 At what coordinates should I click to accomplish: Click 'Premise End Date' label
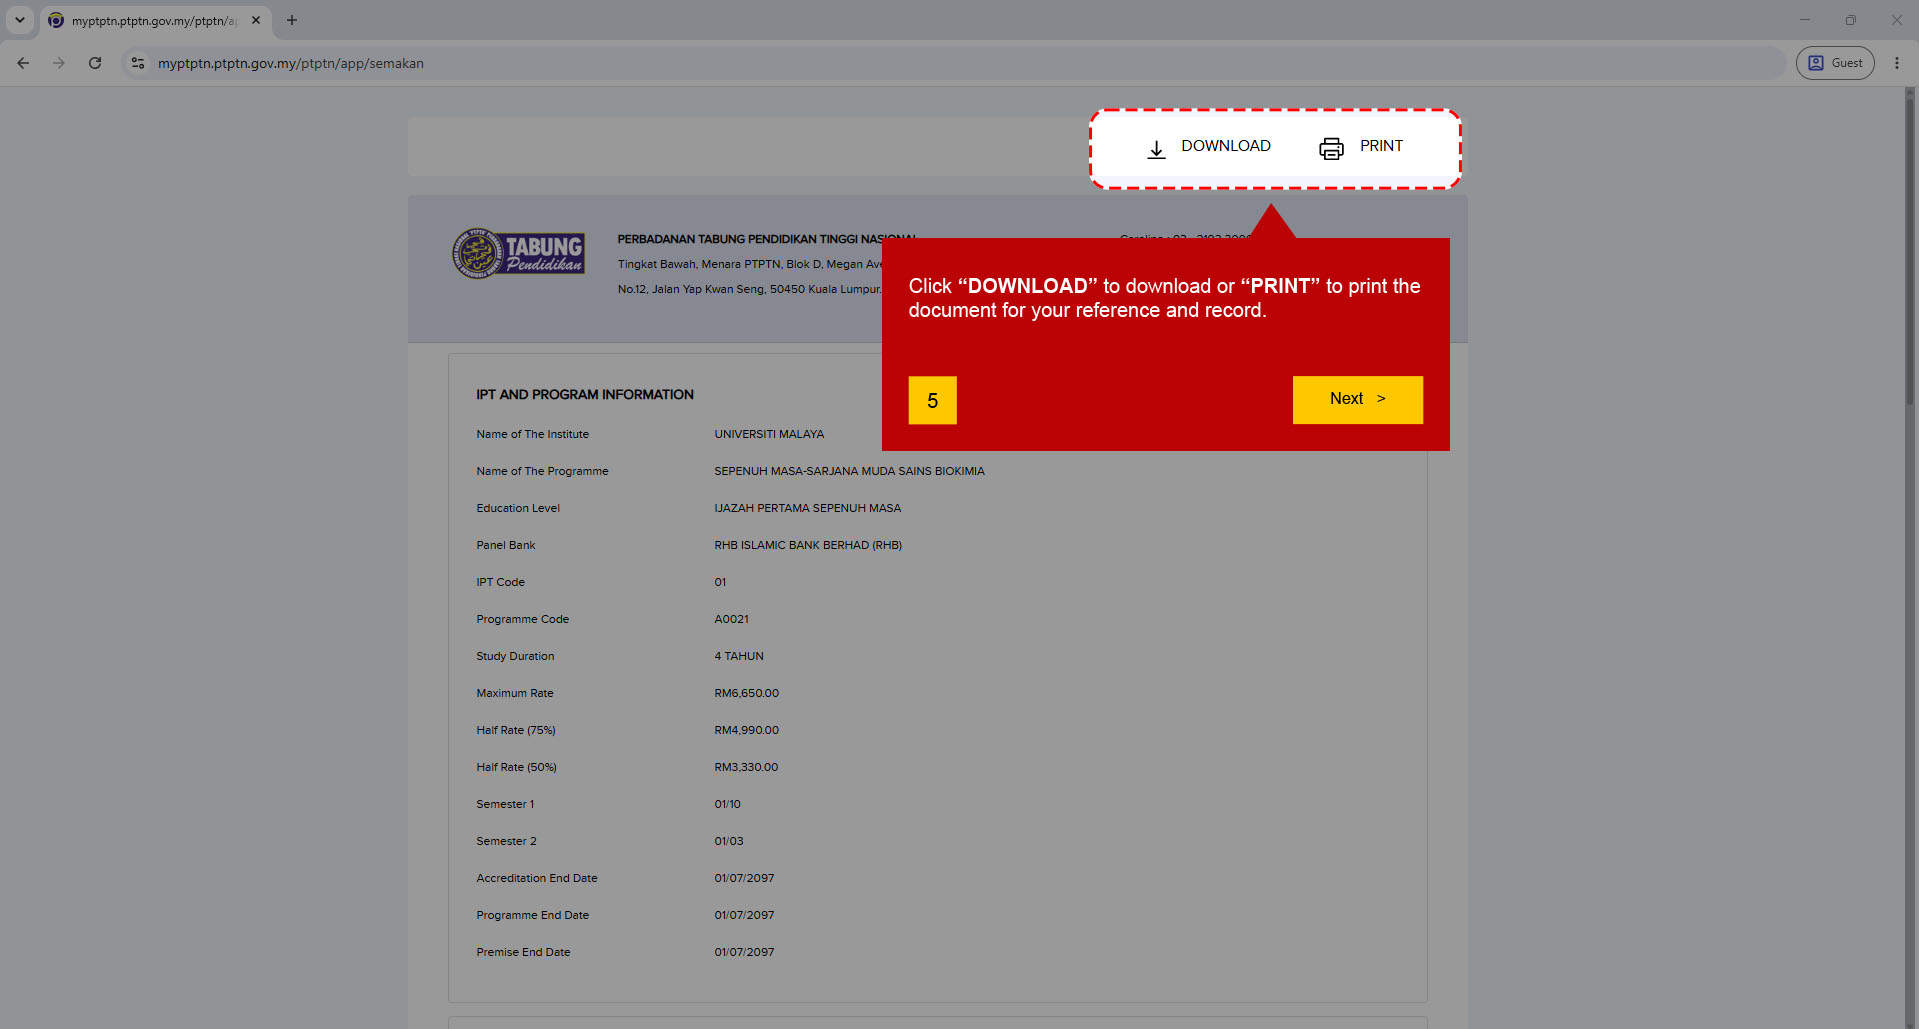(x=523, y=952)
